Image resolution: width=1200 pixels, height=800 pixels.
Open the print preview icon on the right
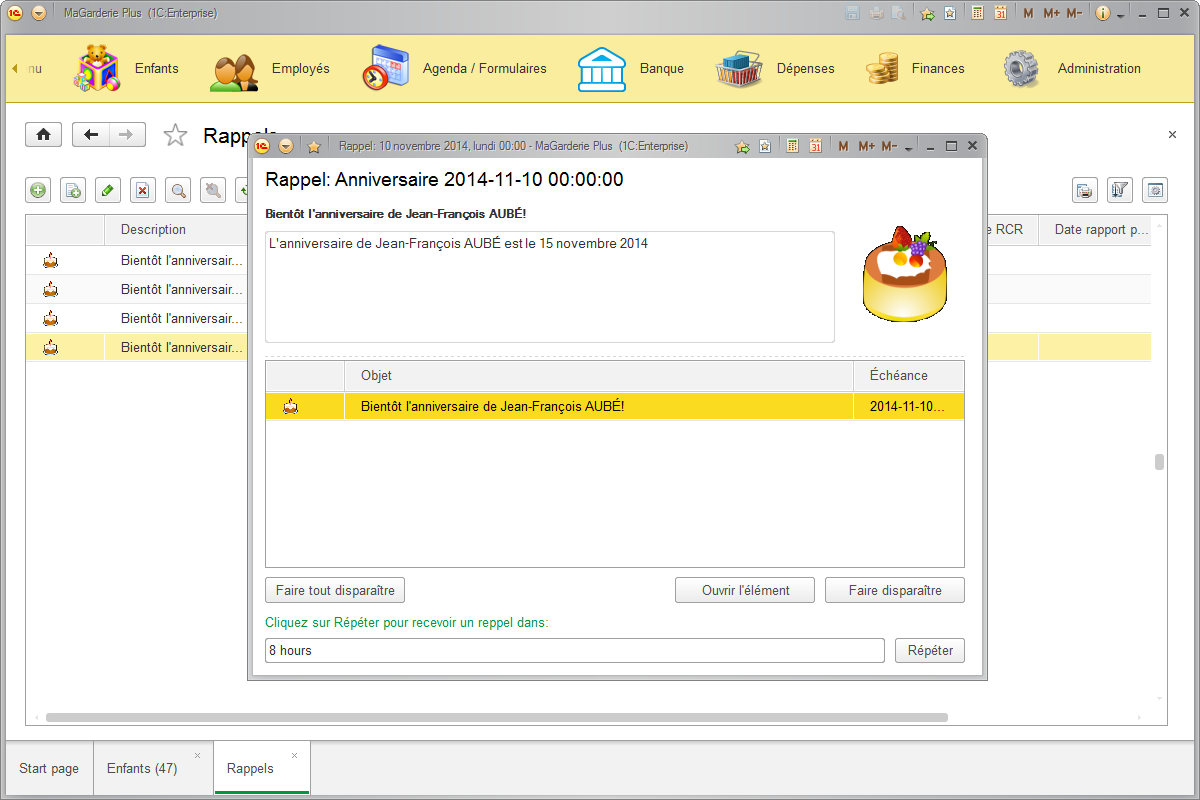pyautogui.click(x=1084, y=190)
